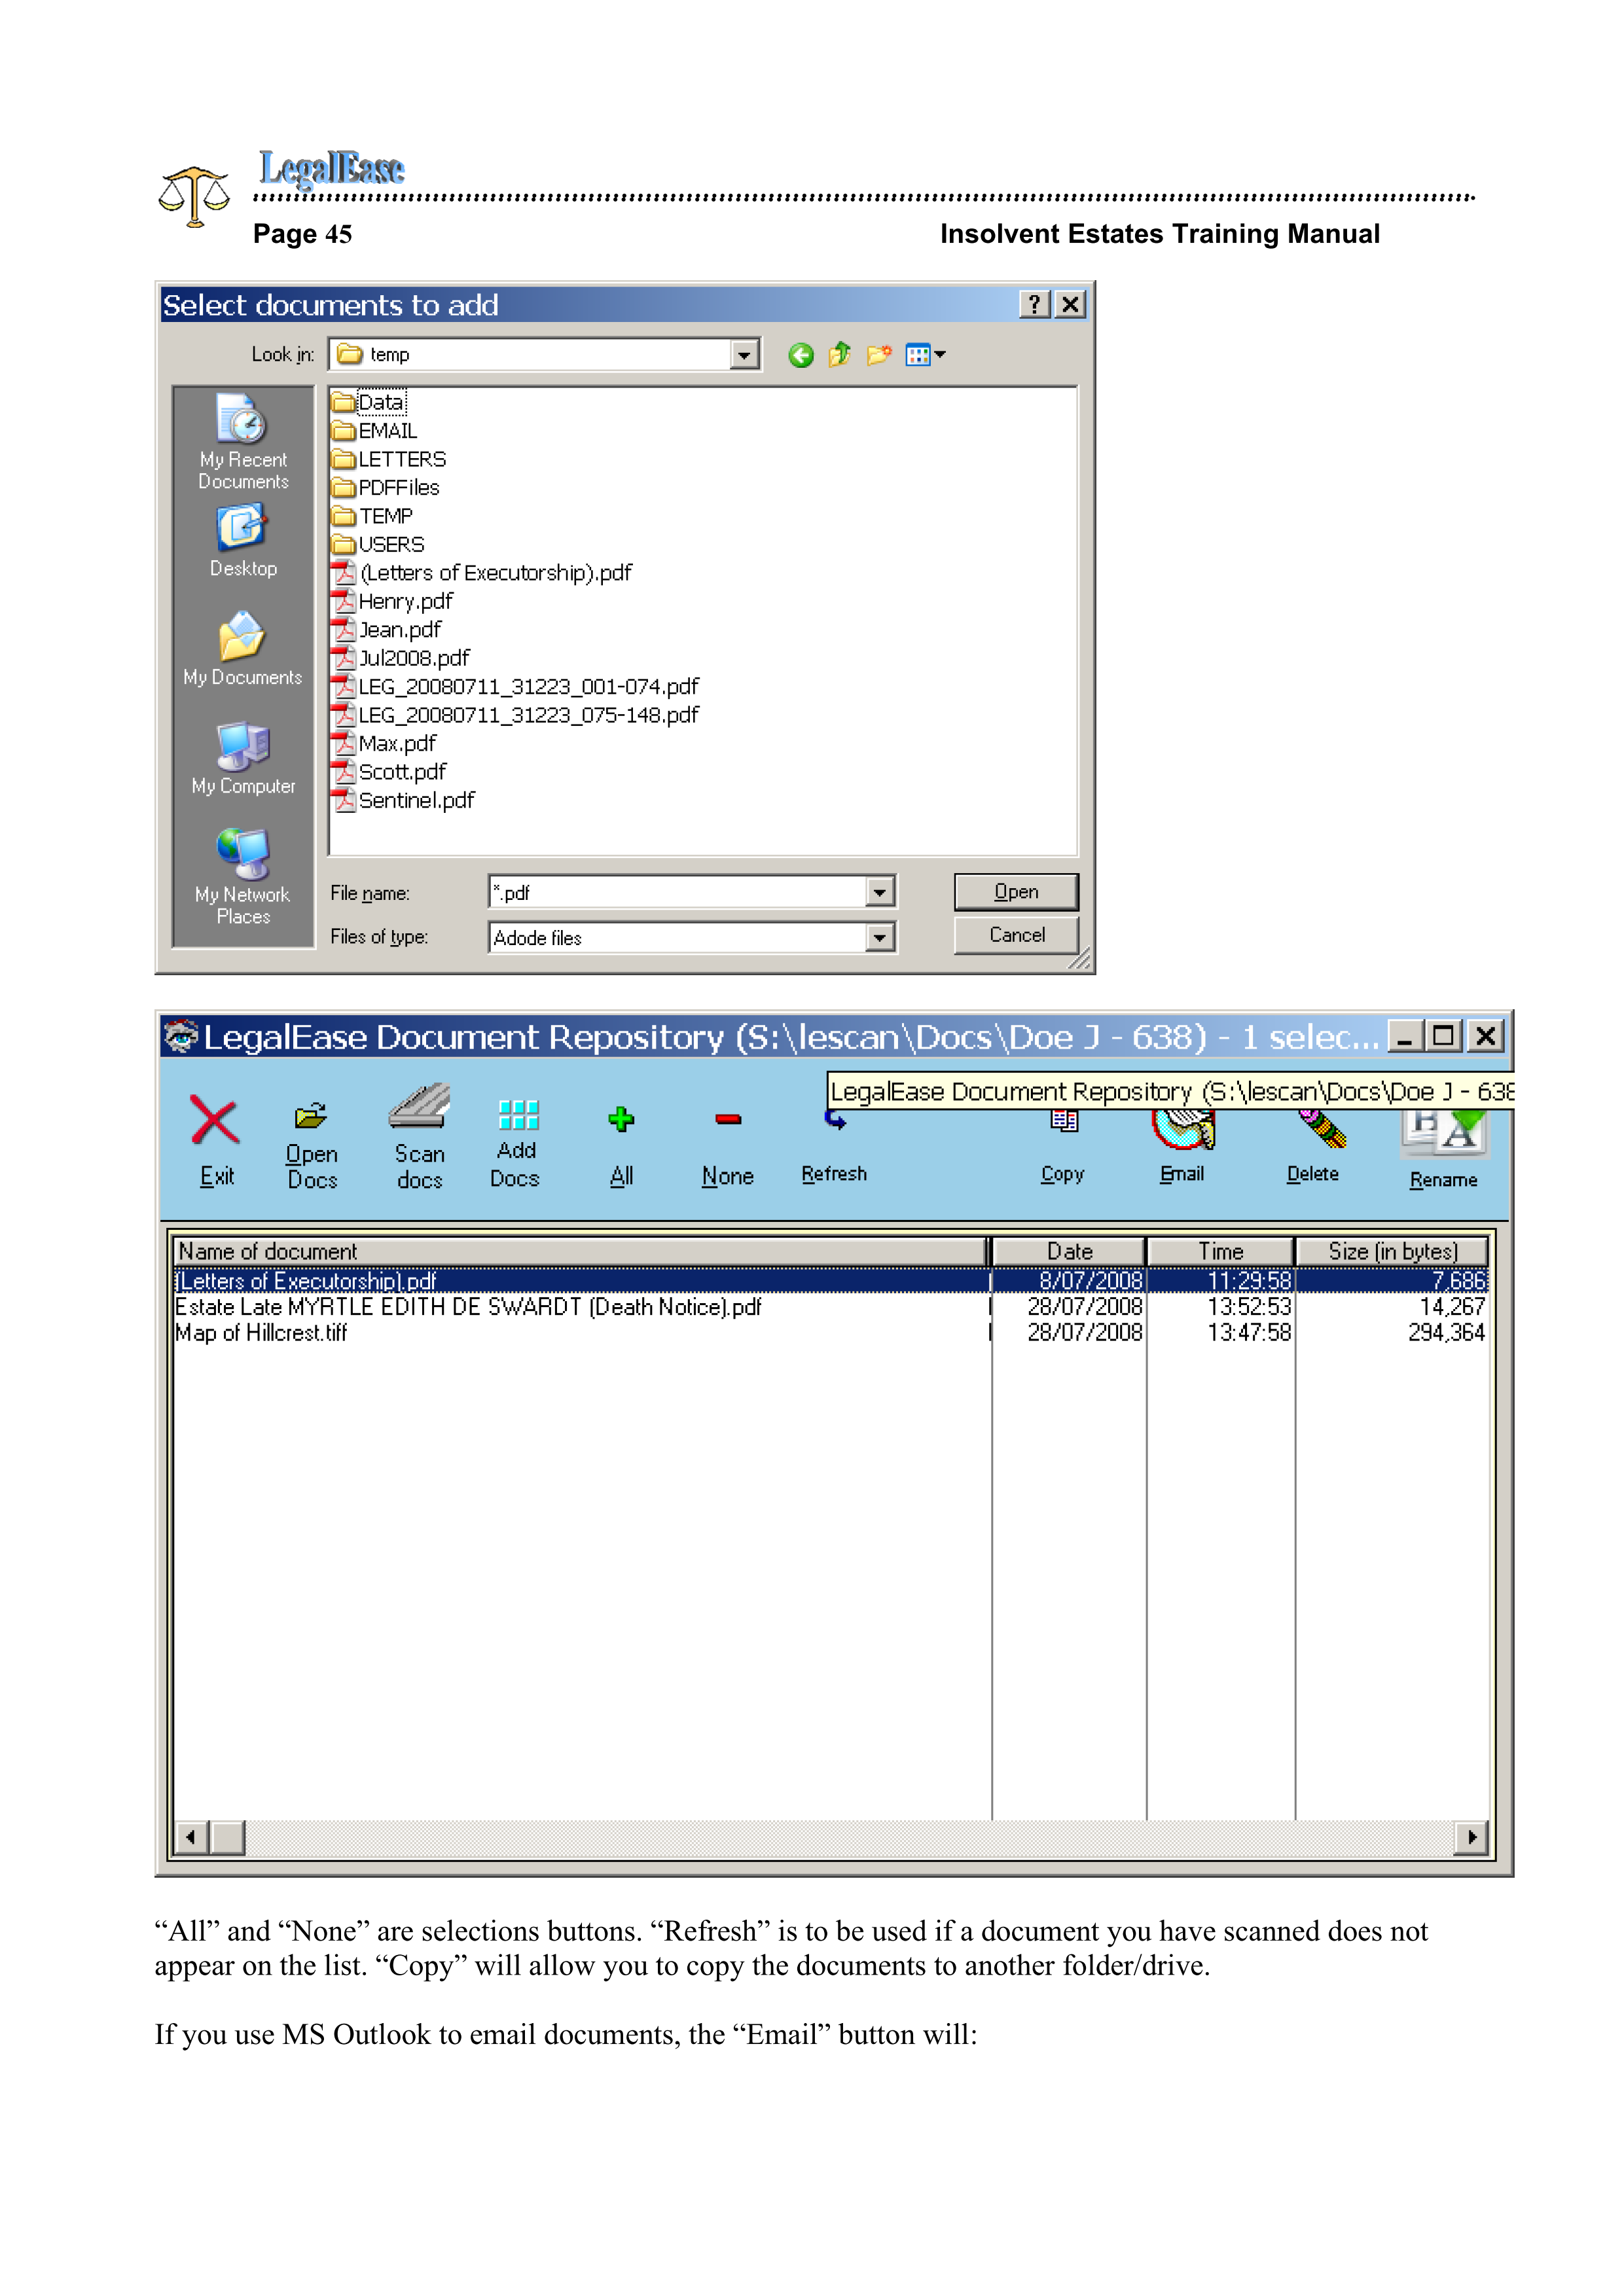Expand the Look in folder dropdown
Image resolution: width=1624 pixels, height=2296 pixels.
click(743, 355)
